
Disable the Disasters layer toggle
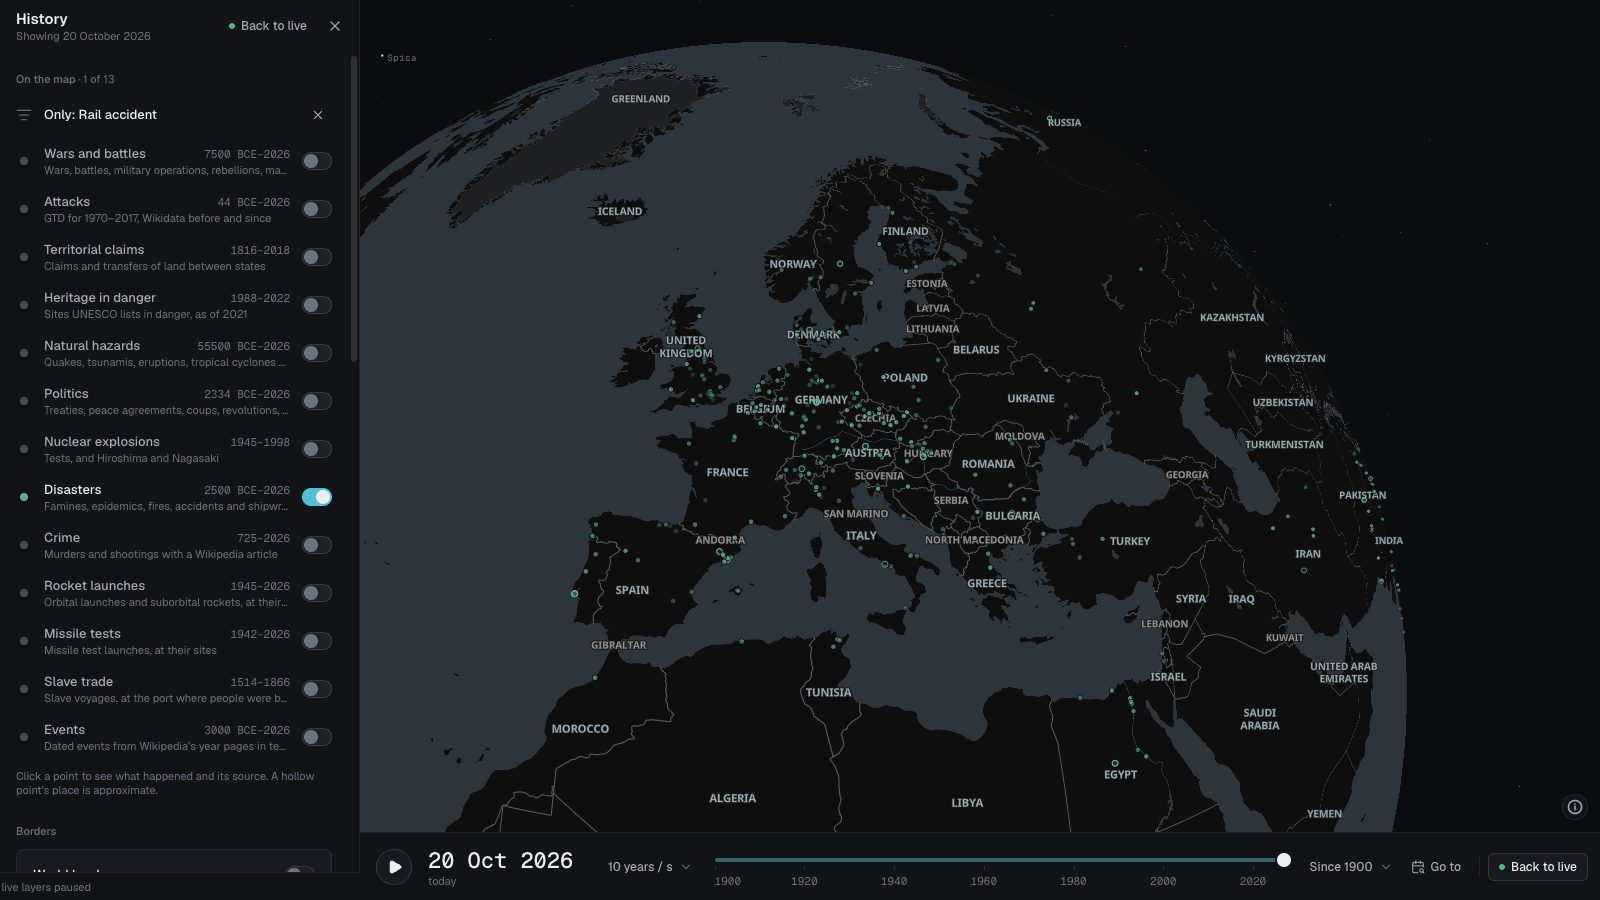click(x=317, y=497)
